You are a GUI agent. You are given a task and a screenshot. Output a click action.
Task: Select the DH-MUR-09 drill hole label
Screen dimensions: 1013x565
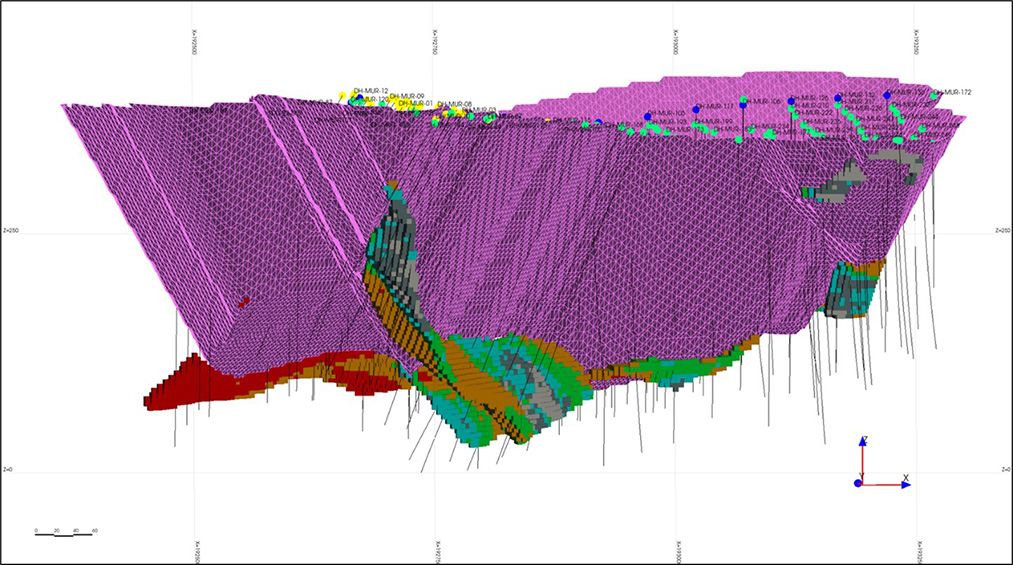407,96
